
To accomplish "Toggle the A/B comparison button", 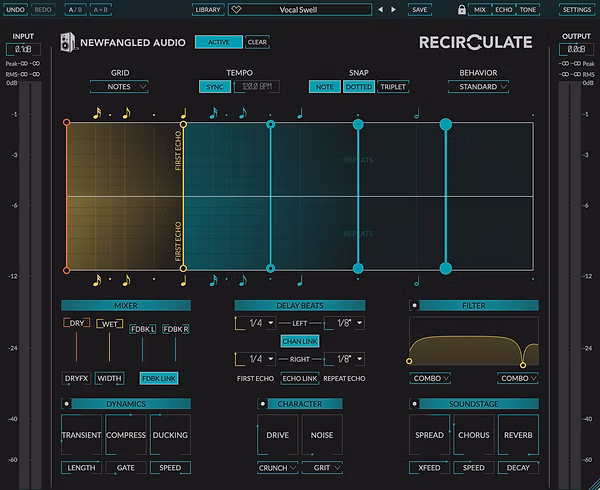I will [x=75, y=10].
